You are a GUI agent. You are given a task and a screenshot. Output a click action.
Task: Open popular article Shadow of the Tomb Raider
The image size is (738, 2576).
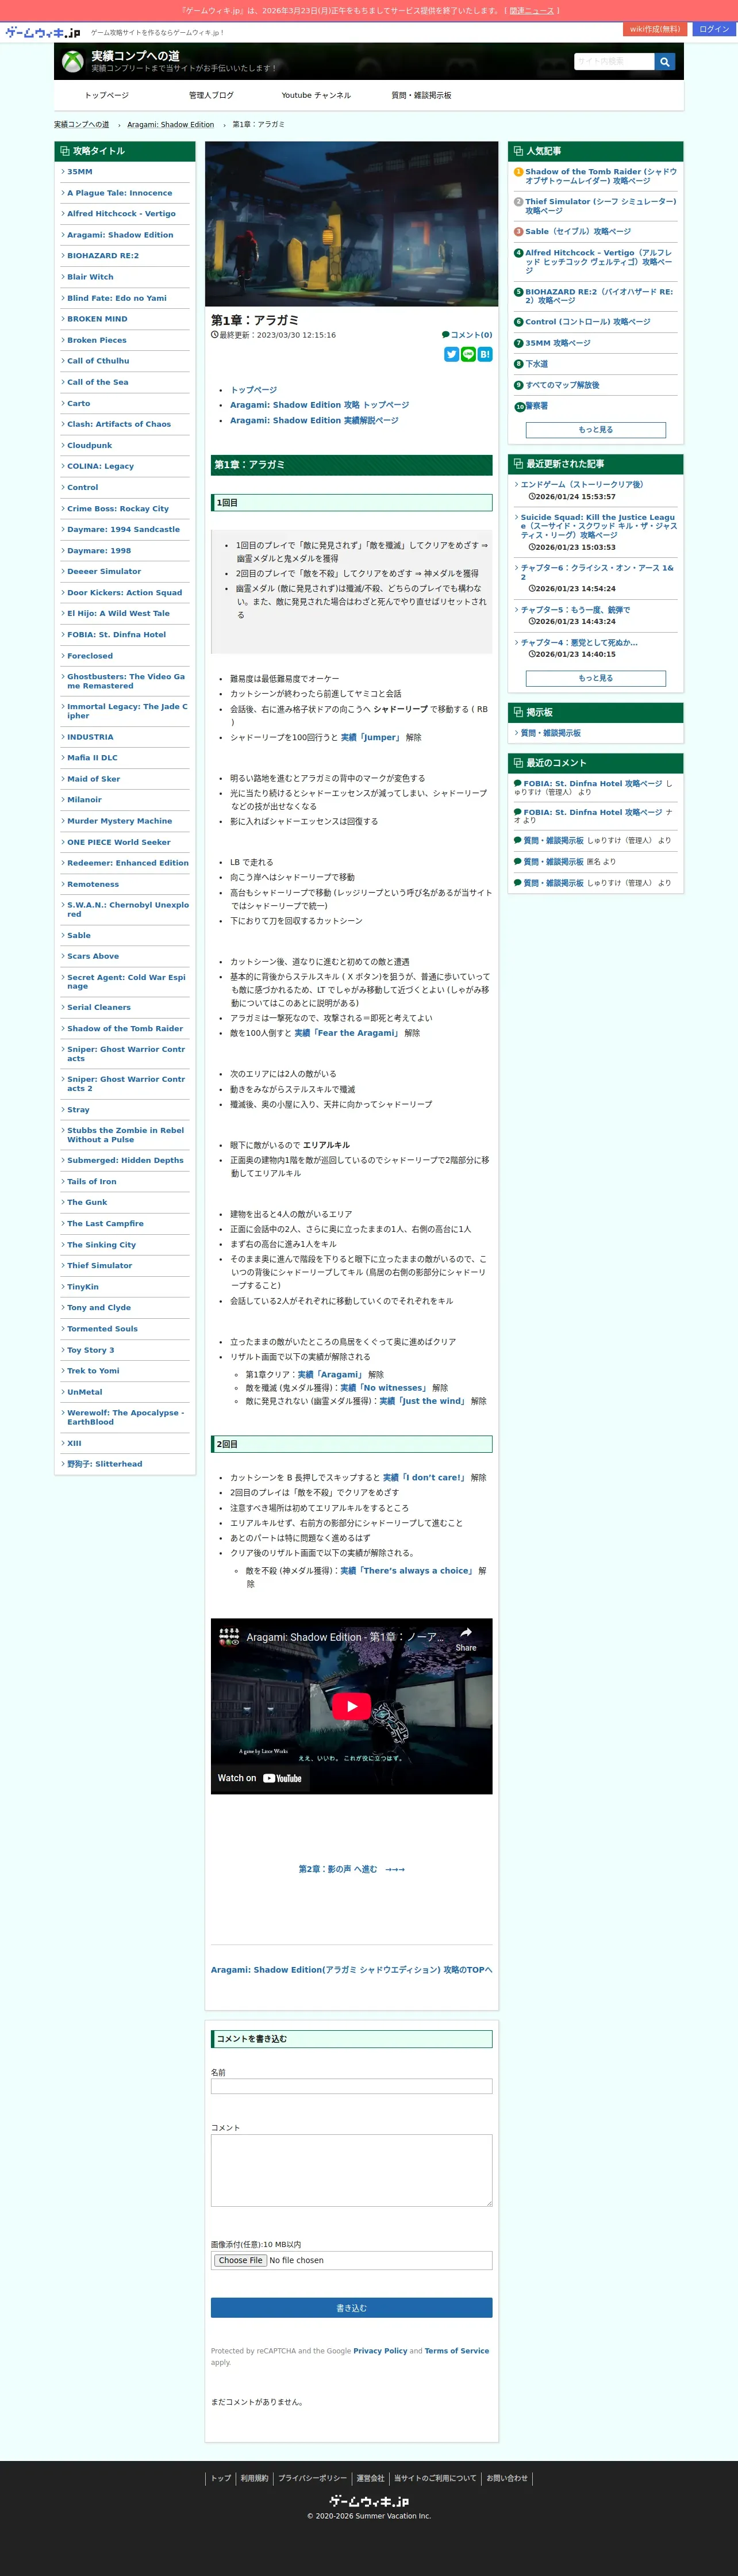coord(601,176)
